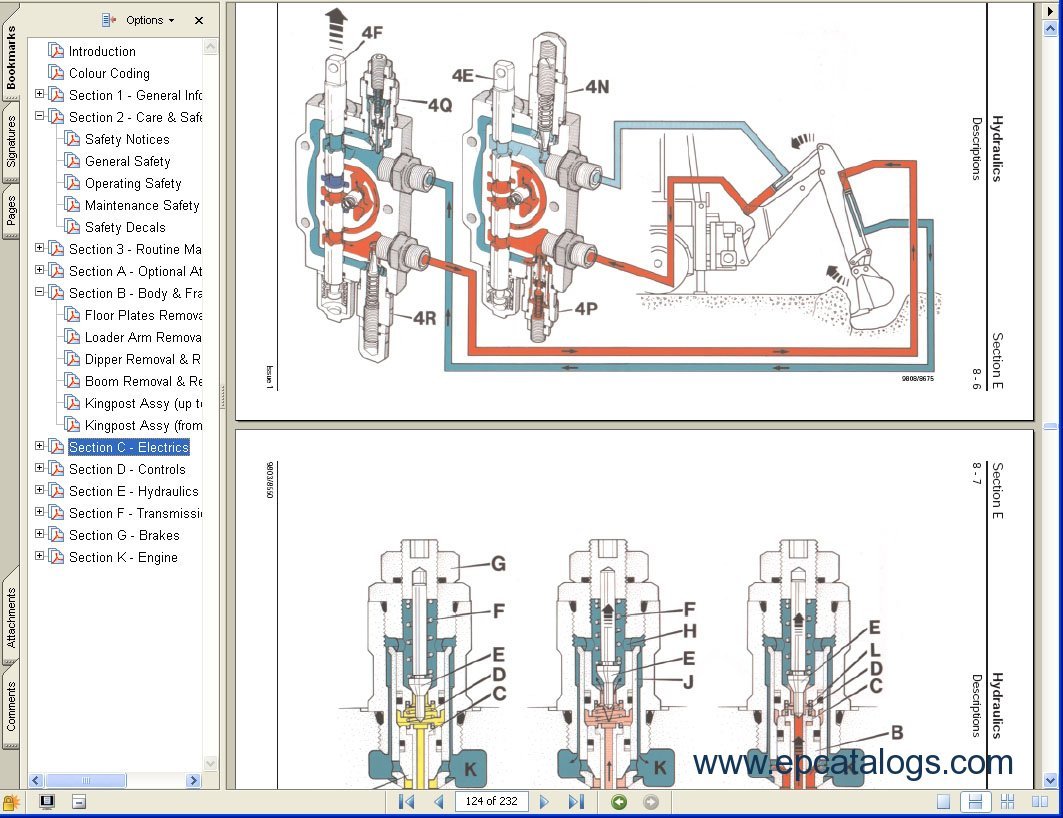Click the expand current bookmark icon

click(110, 20)
